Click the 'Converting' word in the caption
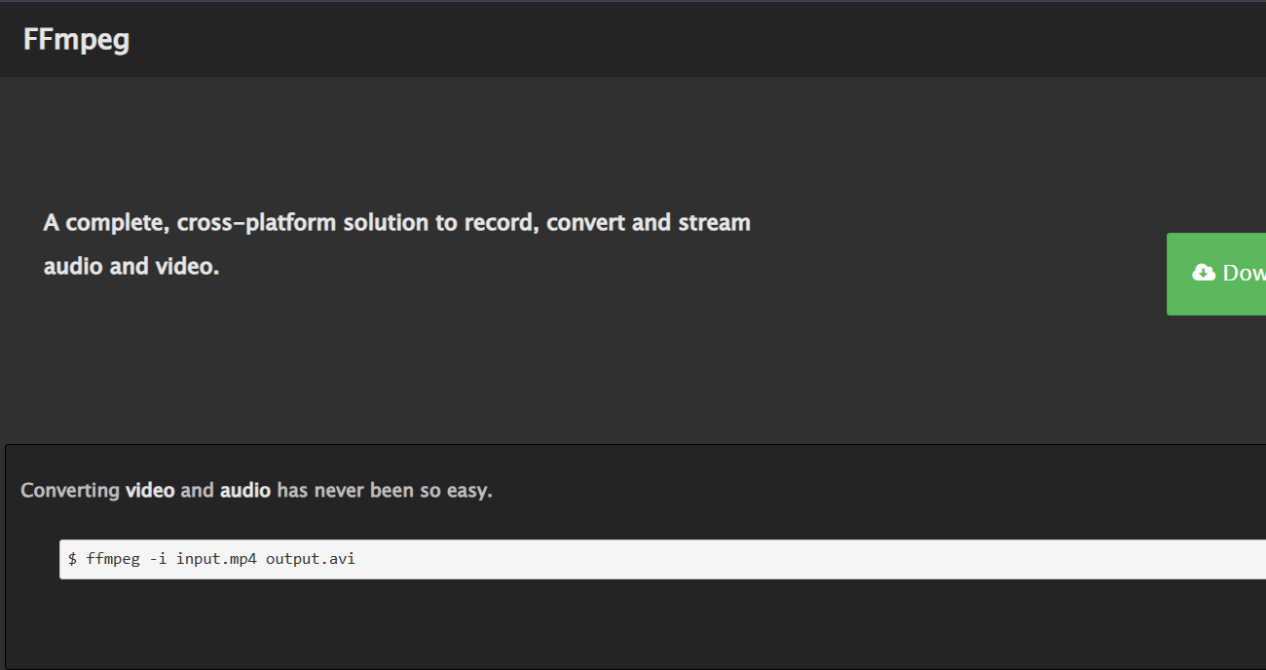 tap(70, 491)
